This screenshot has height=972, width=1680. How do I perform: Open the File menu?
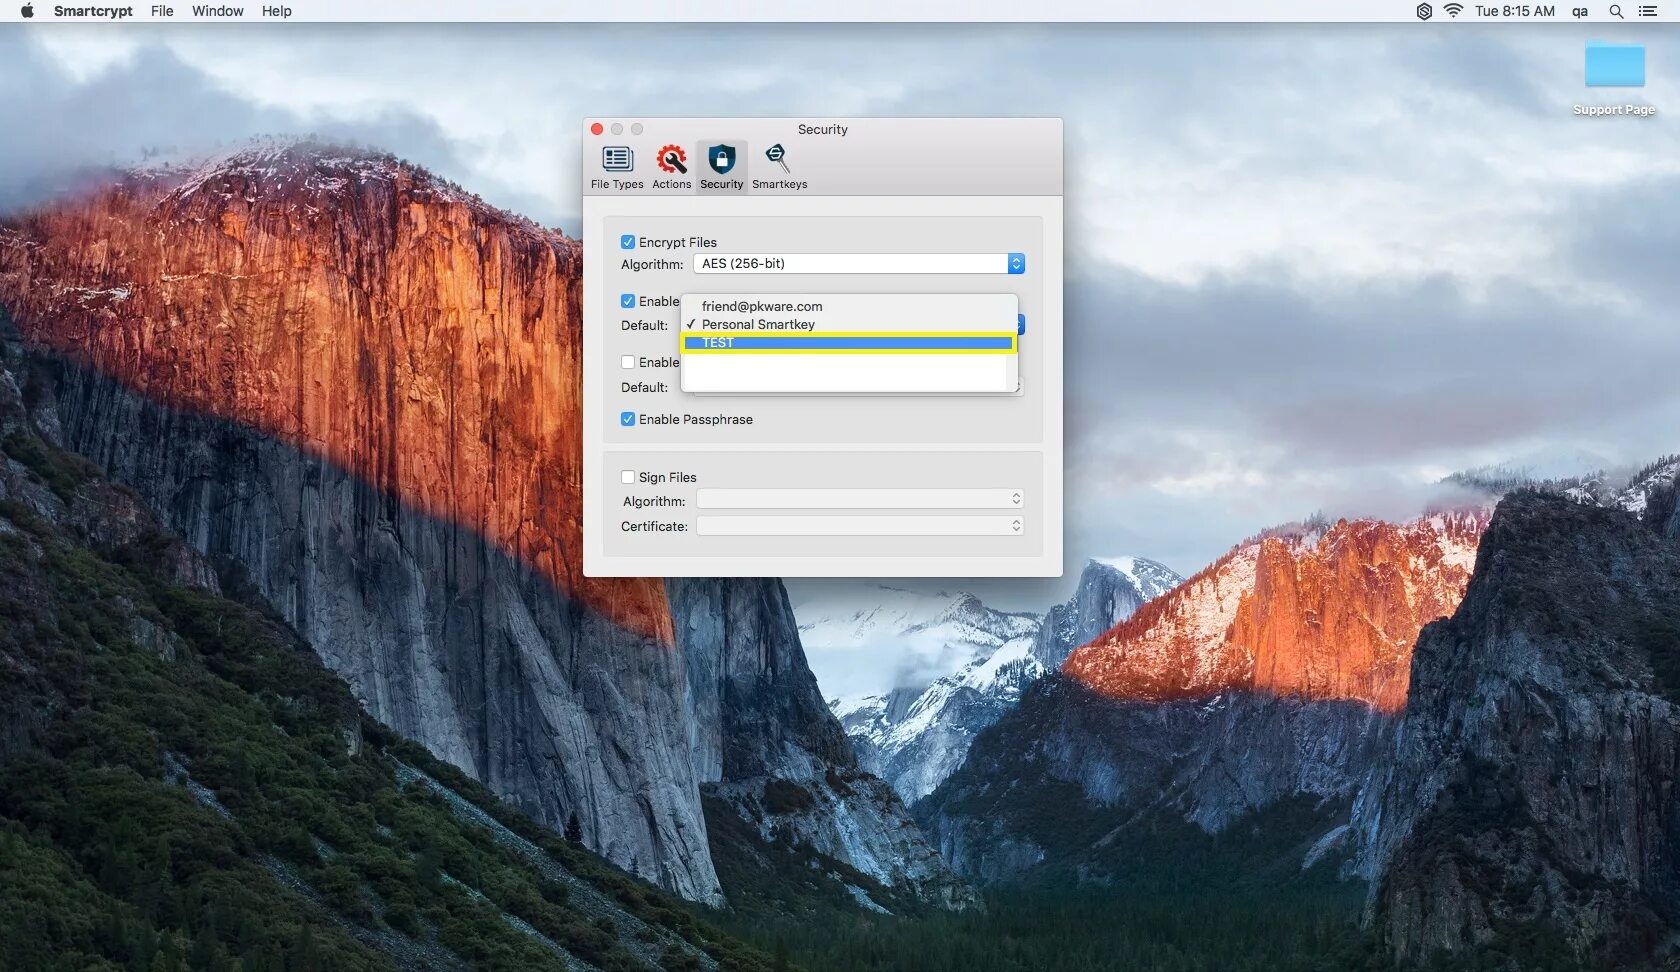162,11
